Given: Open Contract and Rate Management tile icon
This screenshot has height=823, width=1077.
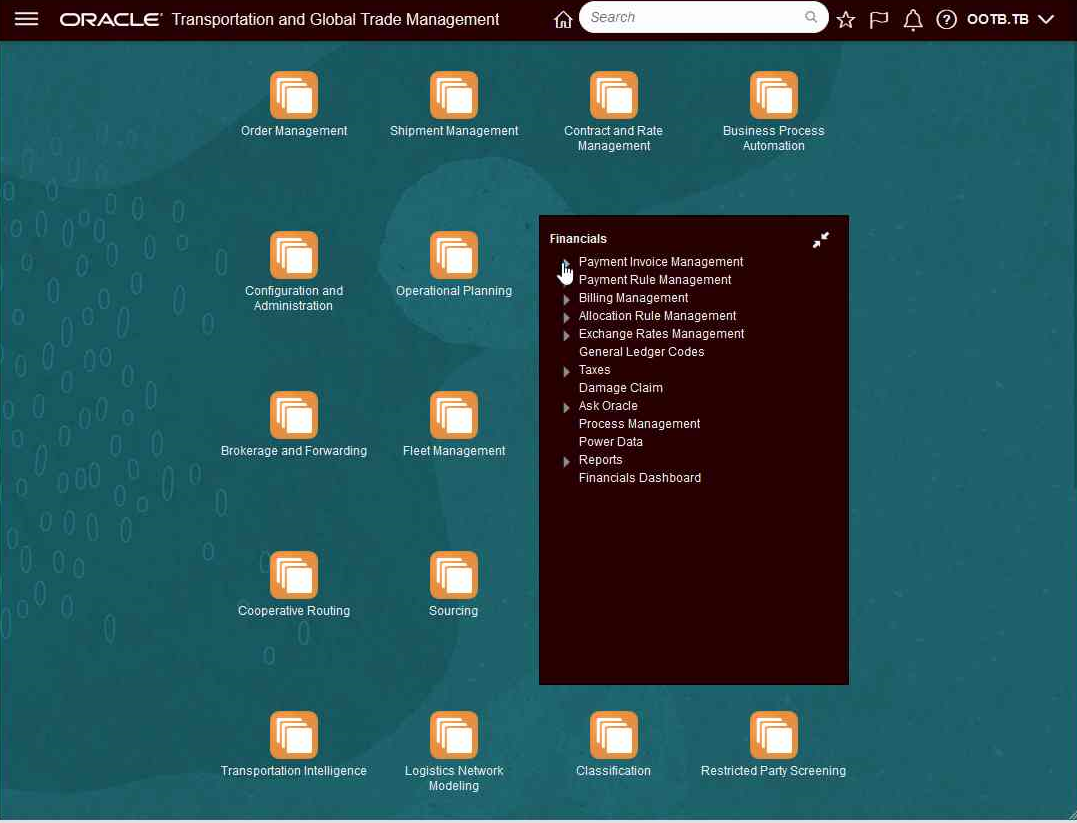Looking at the screenshot, I should point(613,95).
